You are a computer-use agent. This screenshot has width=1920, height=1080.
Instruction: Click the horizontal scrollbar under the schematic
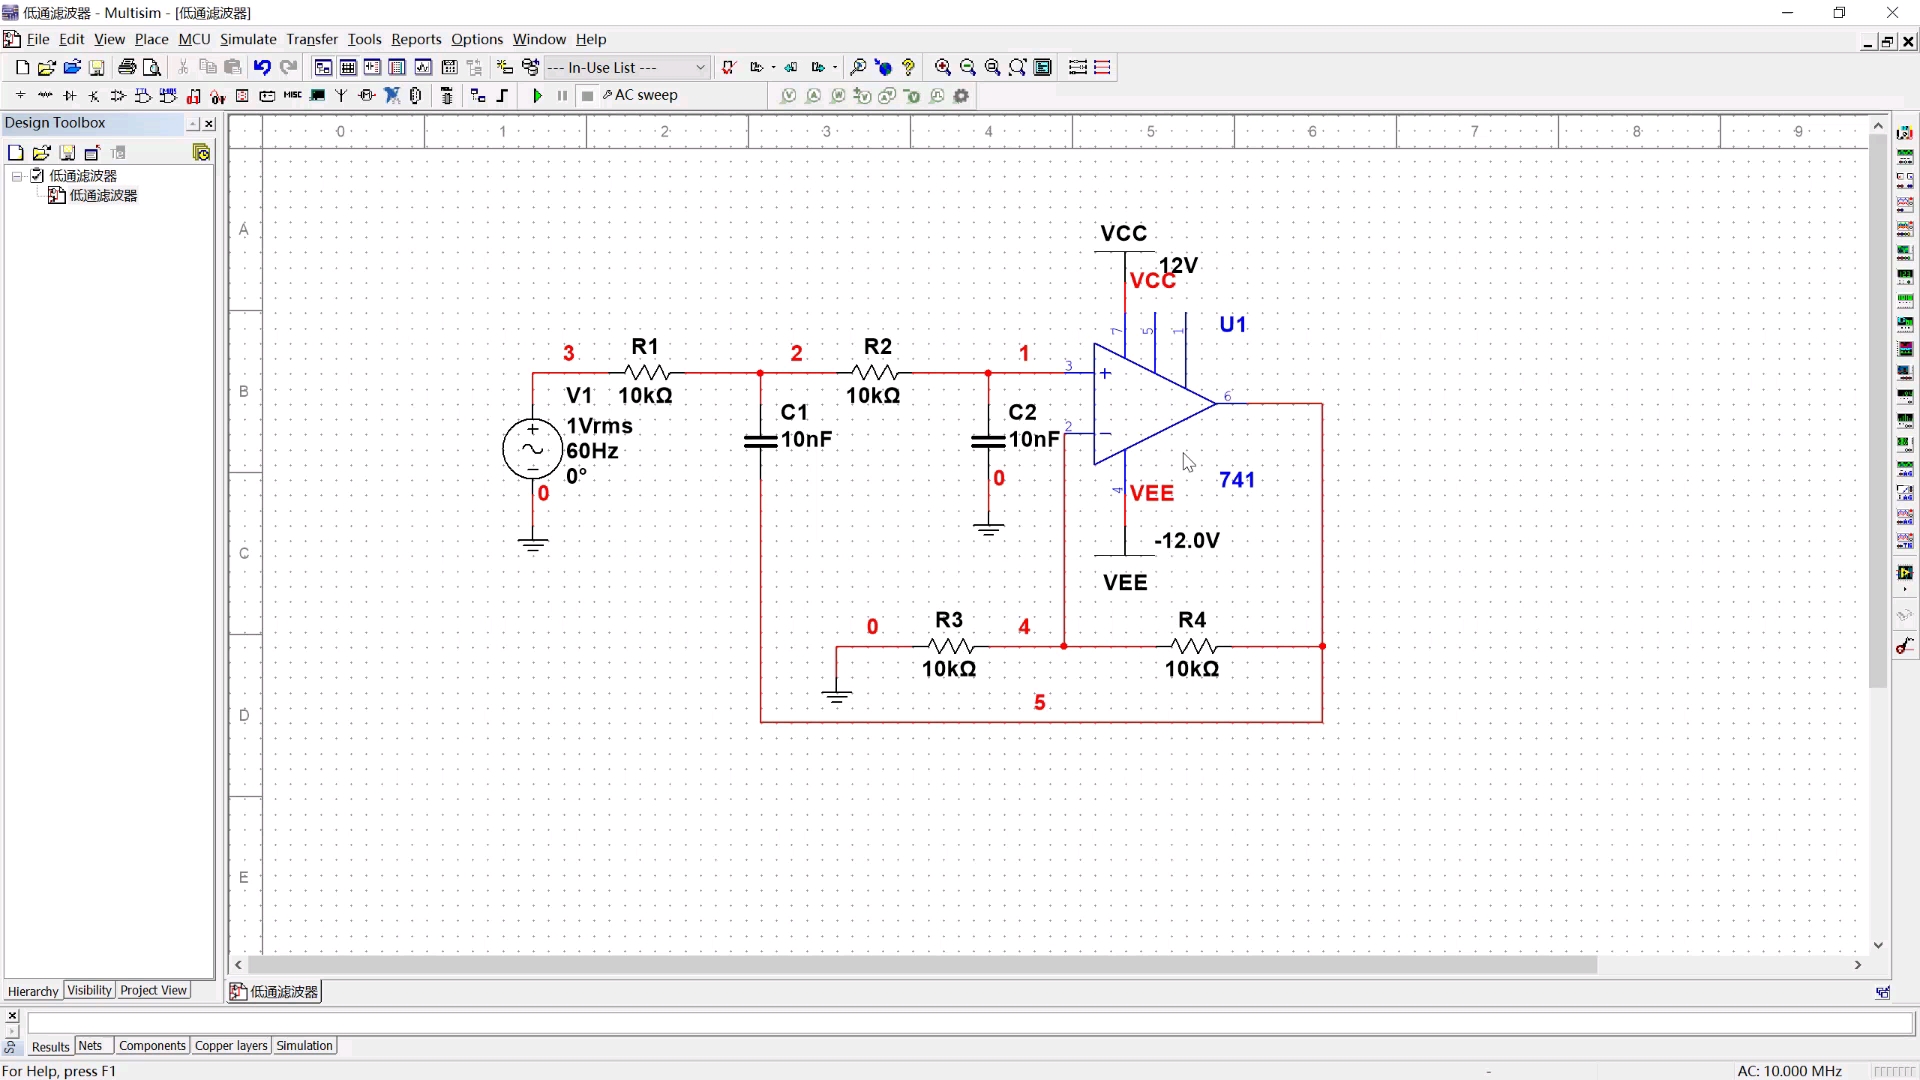[x=920, y=965]
